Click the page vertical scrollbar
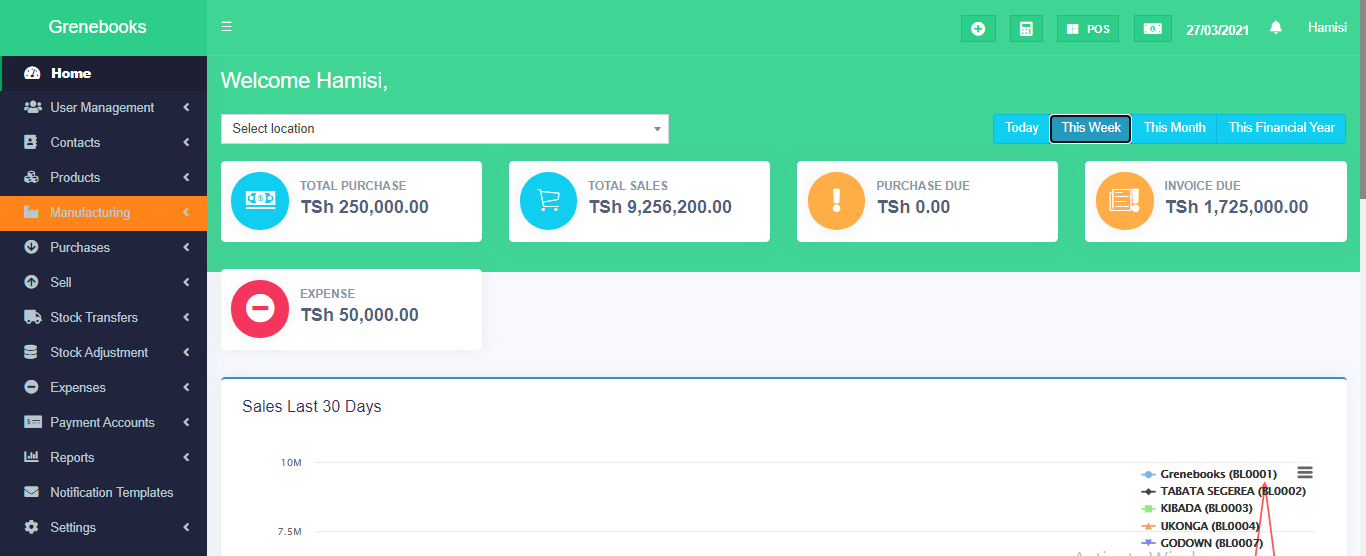Image resolution: width=1366 pixels, height=556 pixels. [1360, 100]
